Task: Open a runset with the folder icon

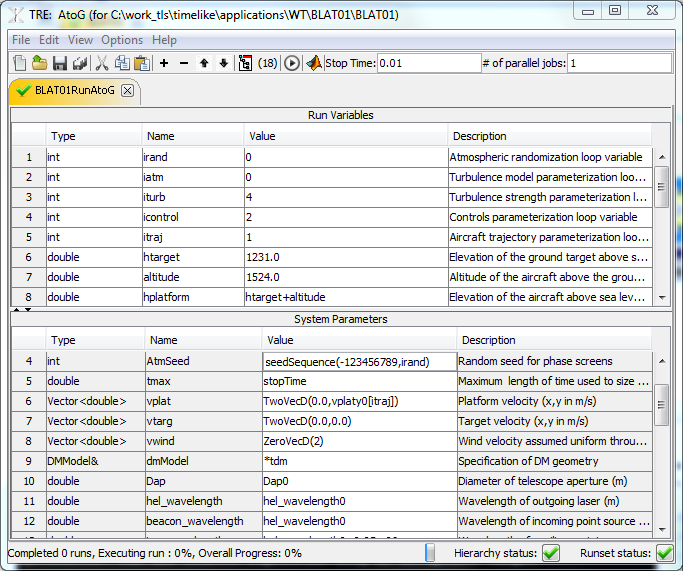Action: [x=39, y=63]
